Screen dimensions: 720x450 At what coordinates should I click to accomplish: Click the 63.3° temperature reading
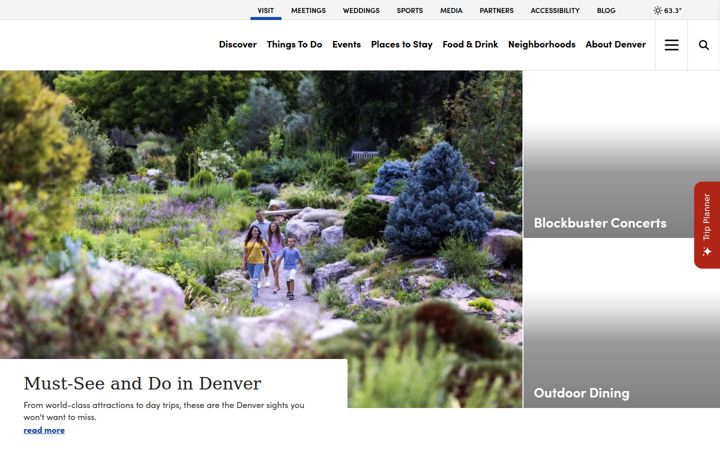[673, 10]
